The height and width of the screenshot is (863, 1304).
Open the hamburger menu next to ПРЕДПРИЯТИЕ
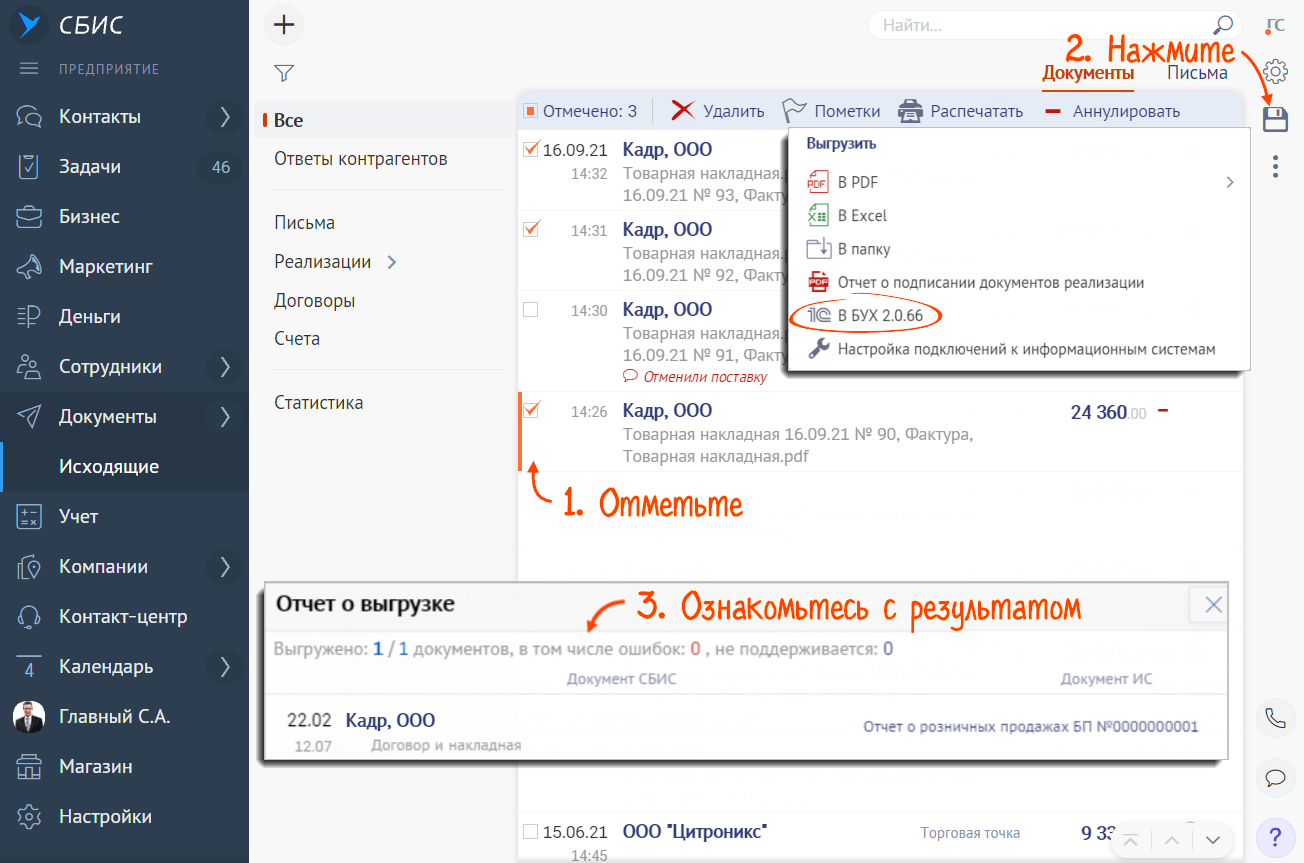[x=29, y=69]
